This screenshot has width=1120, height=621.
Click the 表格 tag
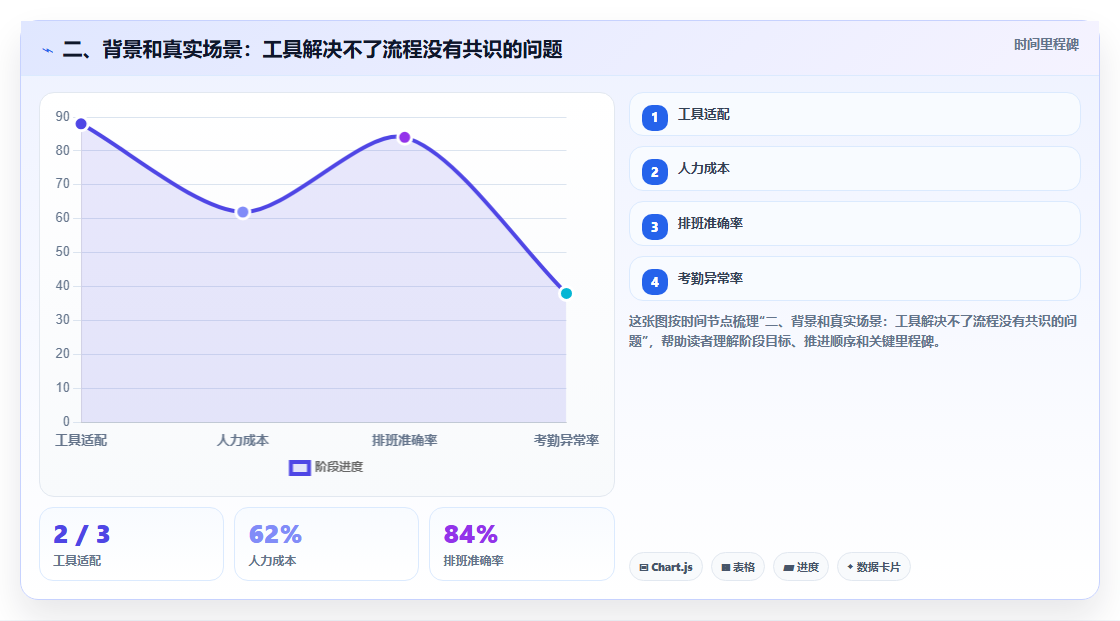(738, 567)
